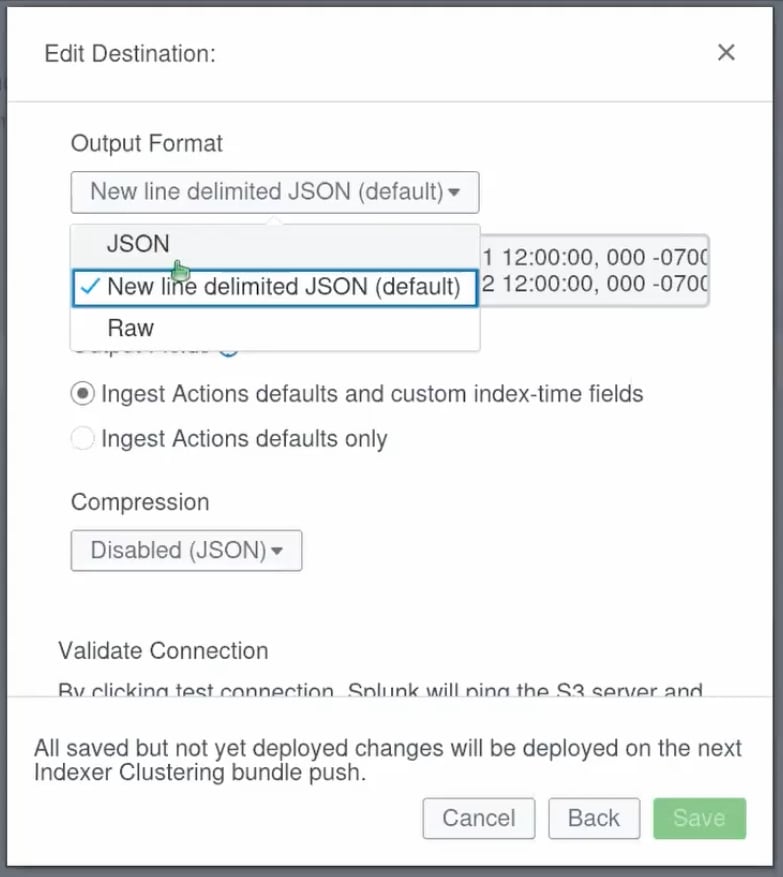The height and width of the screenshot is (877, 783).
Task: Click the Compression section label
Action: tap(140, 502)
